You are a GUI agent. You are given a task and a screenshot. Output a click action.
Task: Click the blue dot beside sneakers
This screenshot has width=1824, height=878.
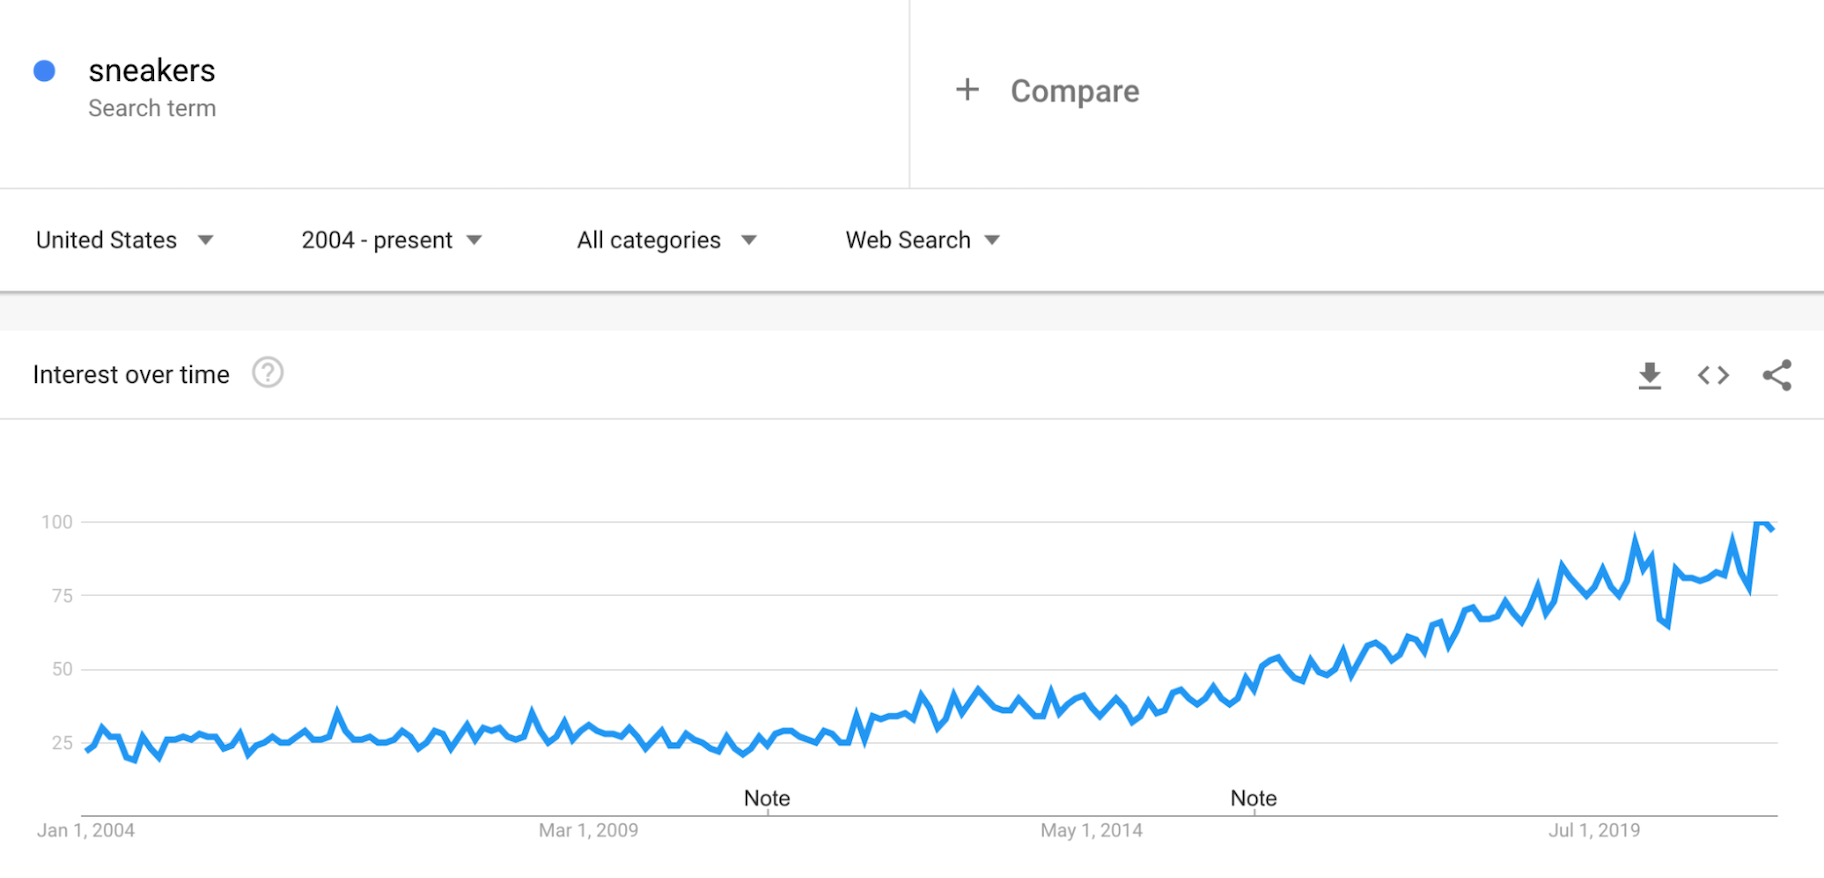tap(44, 71)
